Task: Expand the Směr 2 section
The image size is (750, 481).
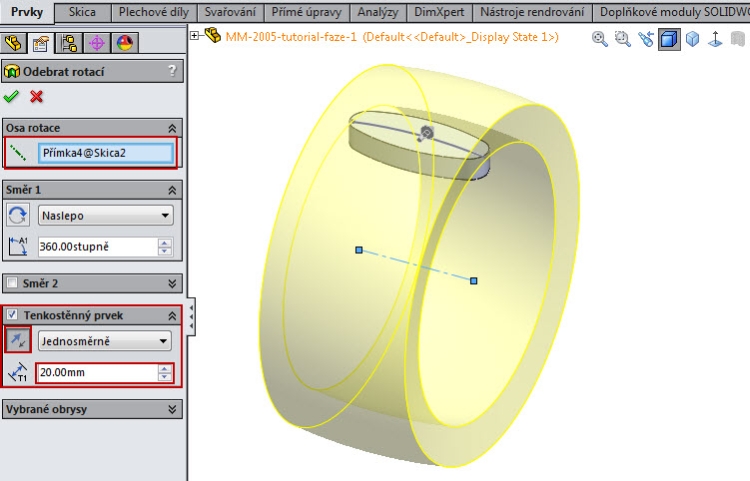Action: pyautogui.click(x=172, y=284)
